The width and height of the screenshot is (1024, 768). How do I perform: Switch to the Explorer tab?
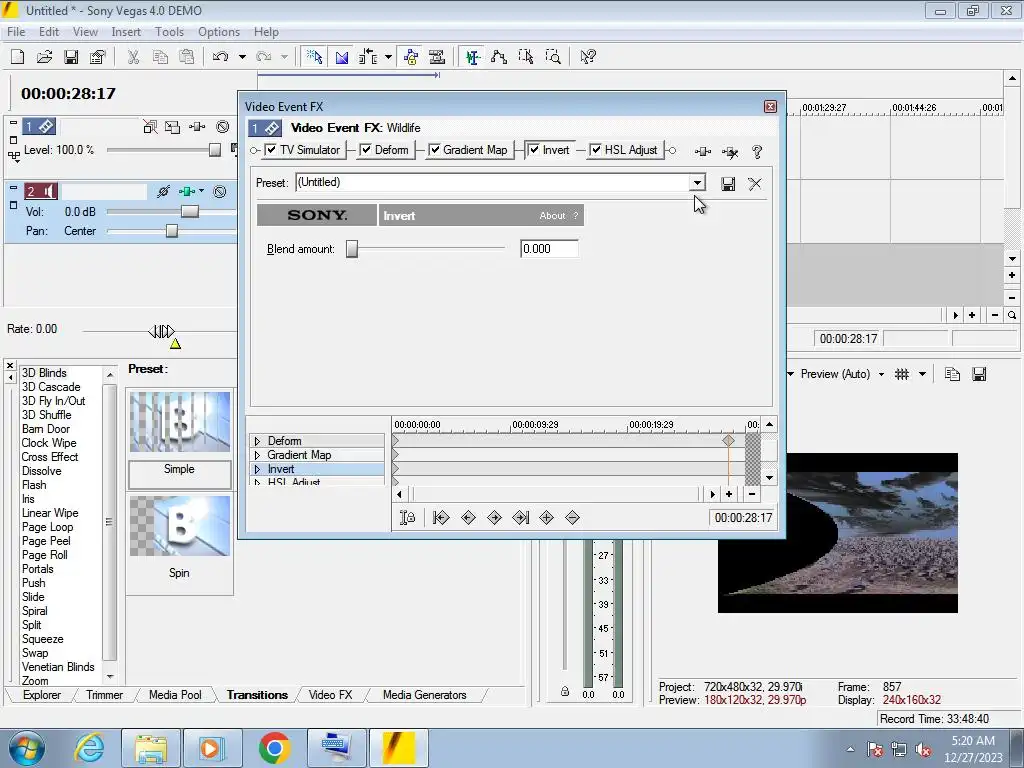coord(42,695)
